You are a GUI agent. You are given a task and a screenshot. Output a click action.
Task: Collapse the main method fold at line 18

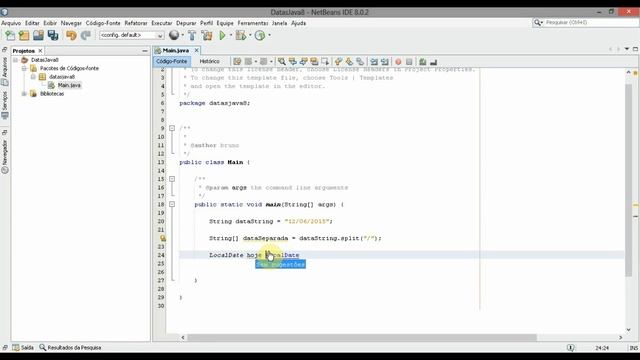click(172, 204)
